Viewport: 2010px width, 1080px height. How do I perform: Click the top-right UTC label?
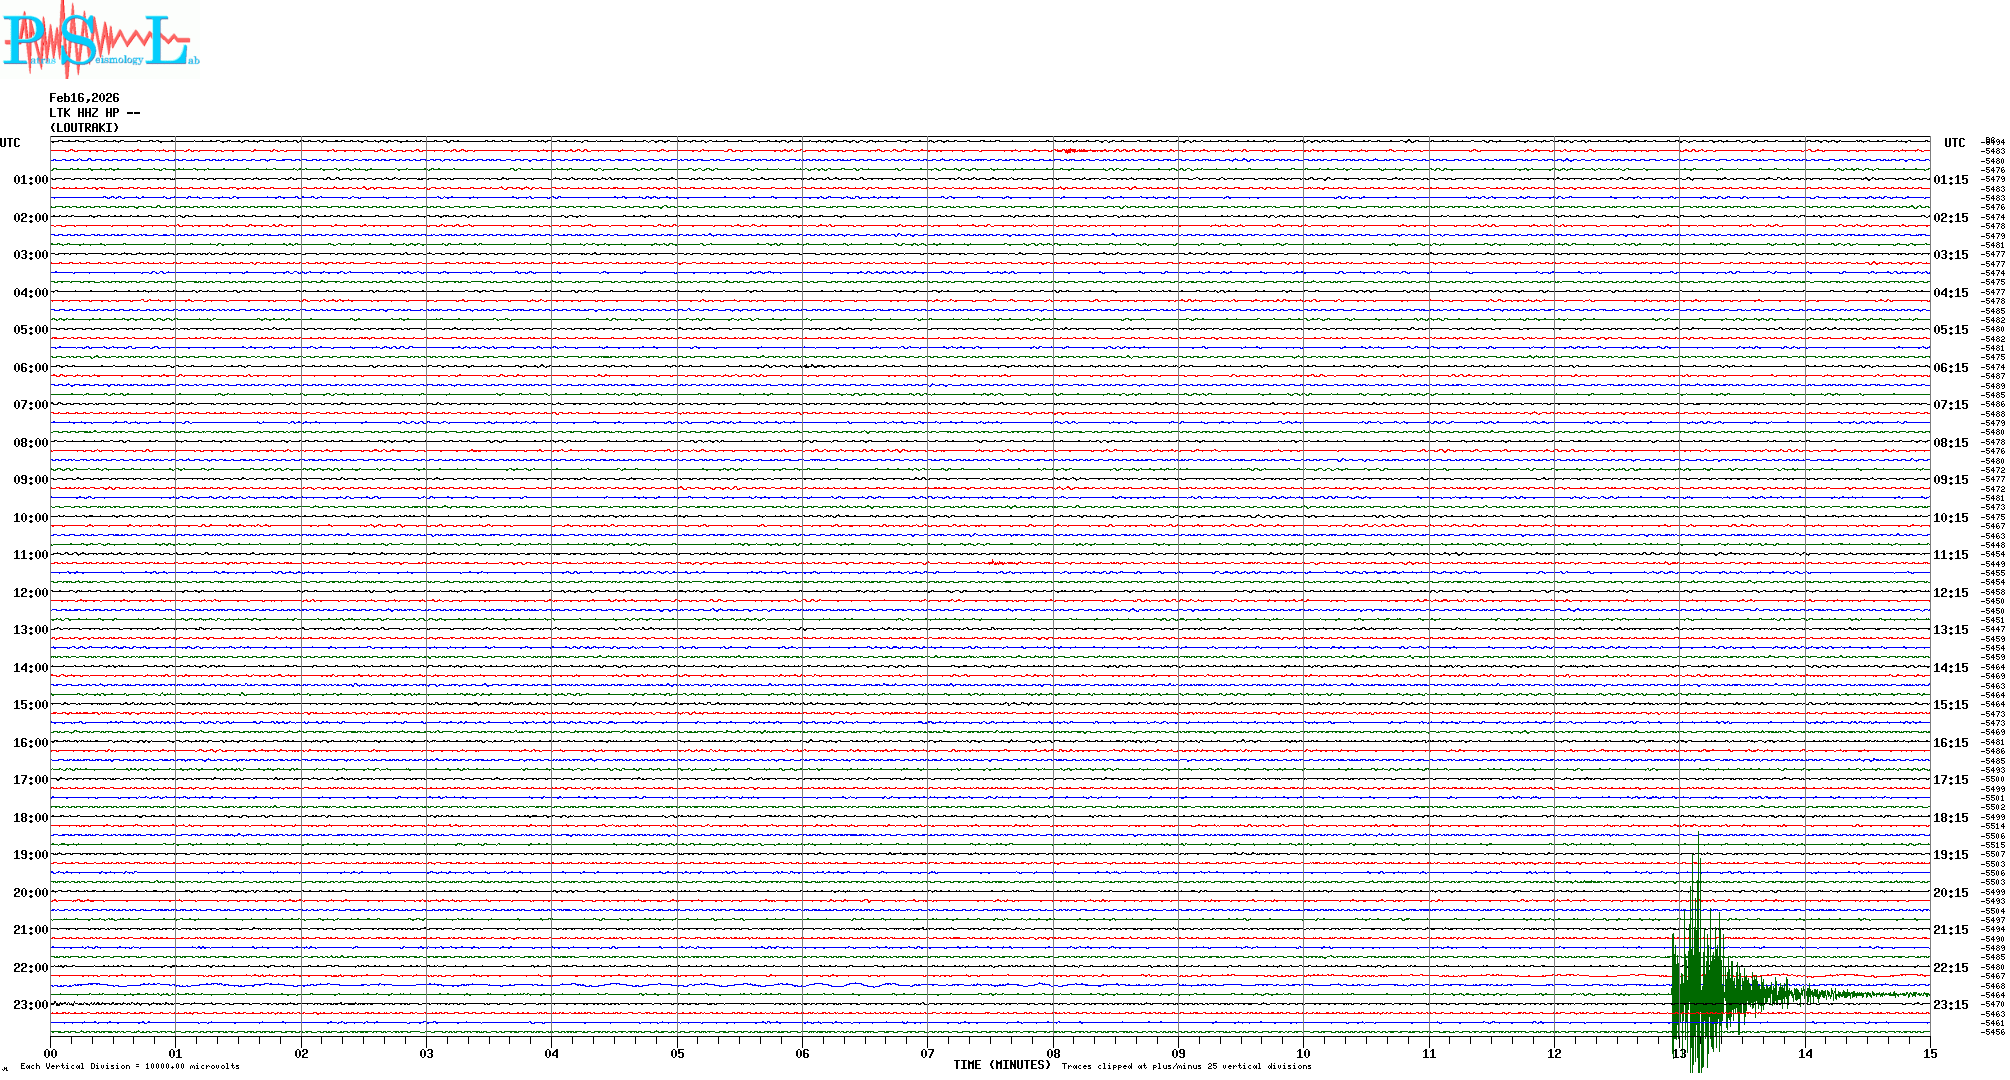[x=1954, y=143]
